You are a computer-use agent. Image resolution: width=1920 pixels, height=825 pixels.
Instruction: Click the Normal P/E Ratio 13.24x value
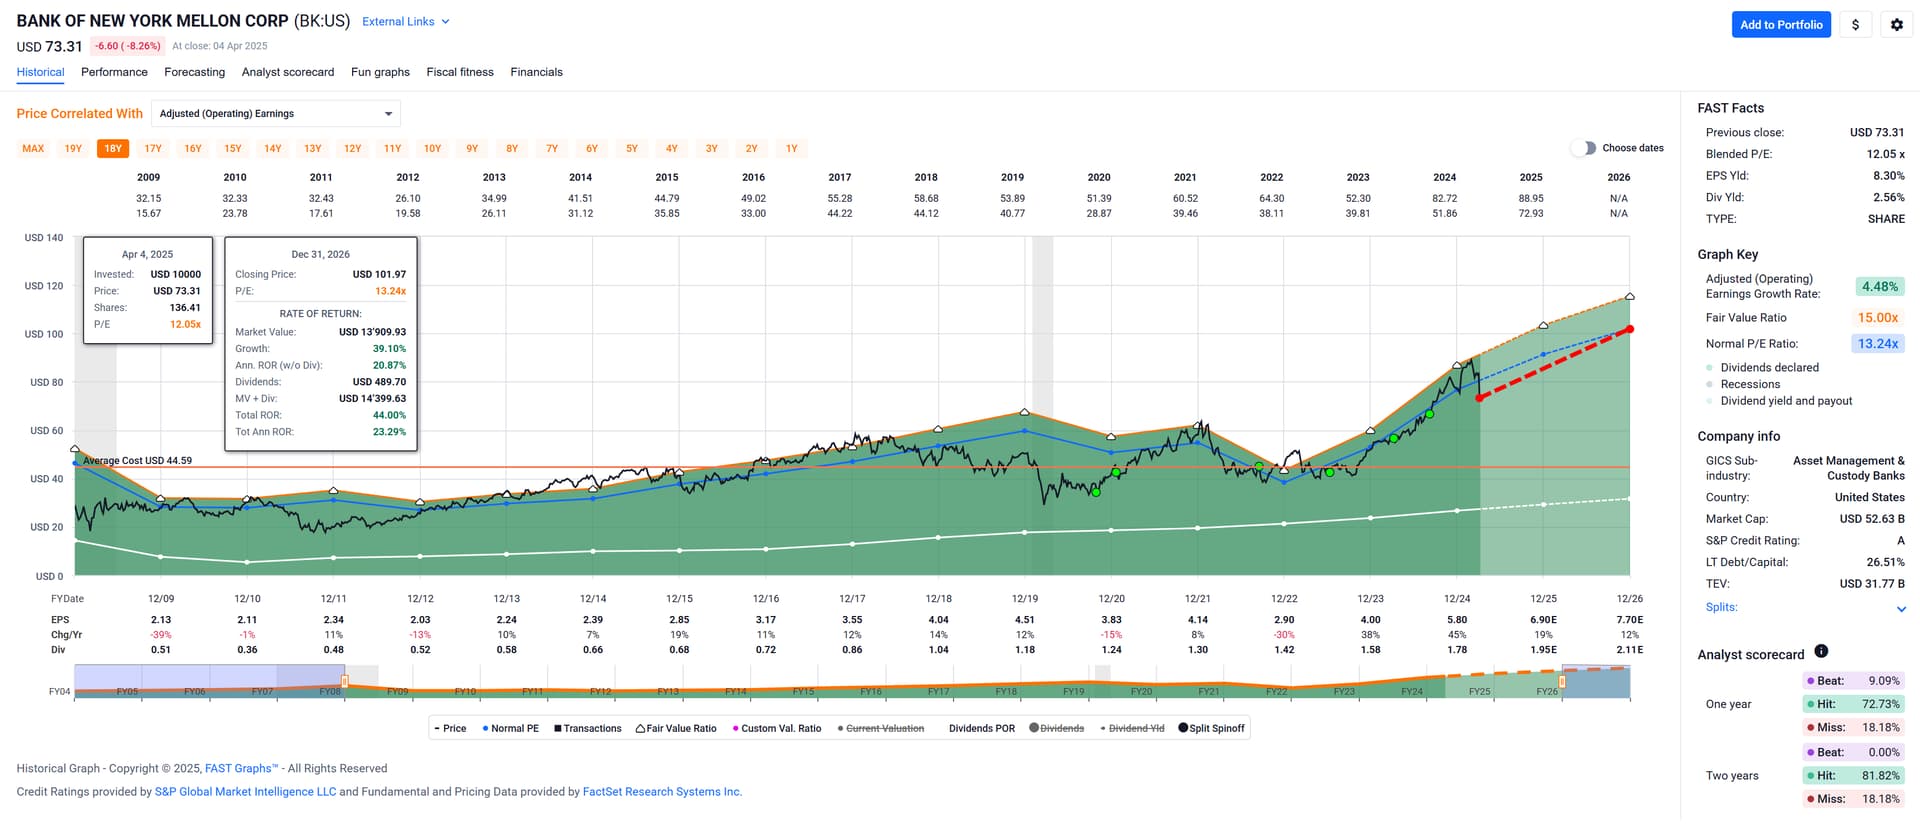(x=1878, y=344)
